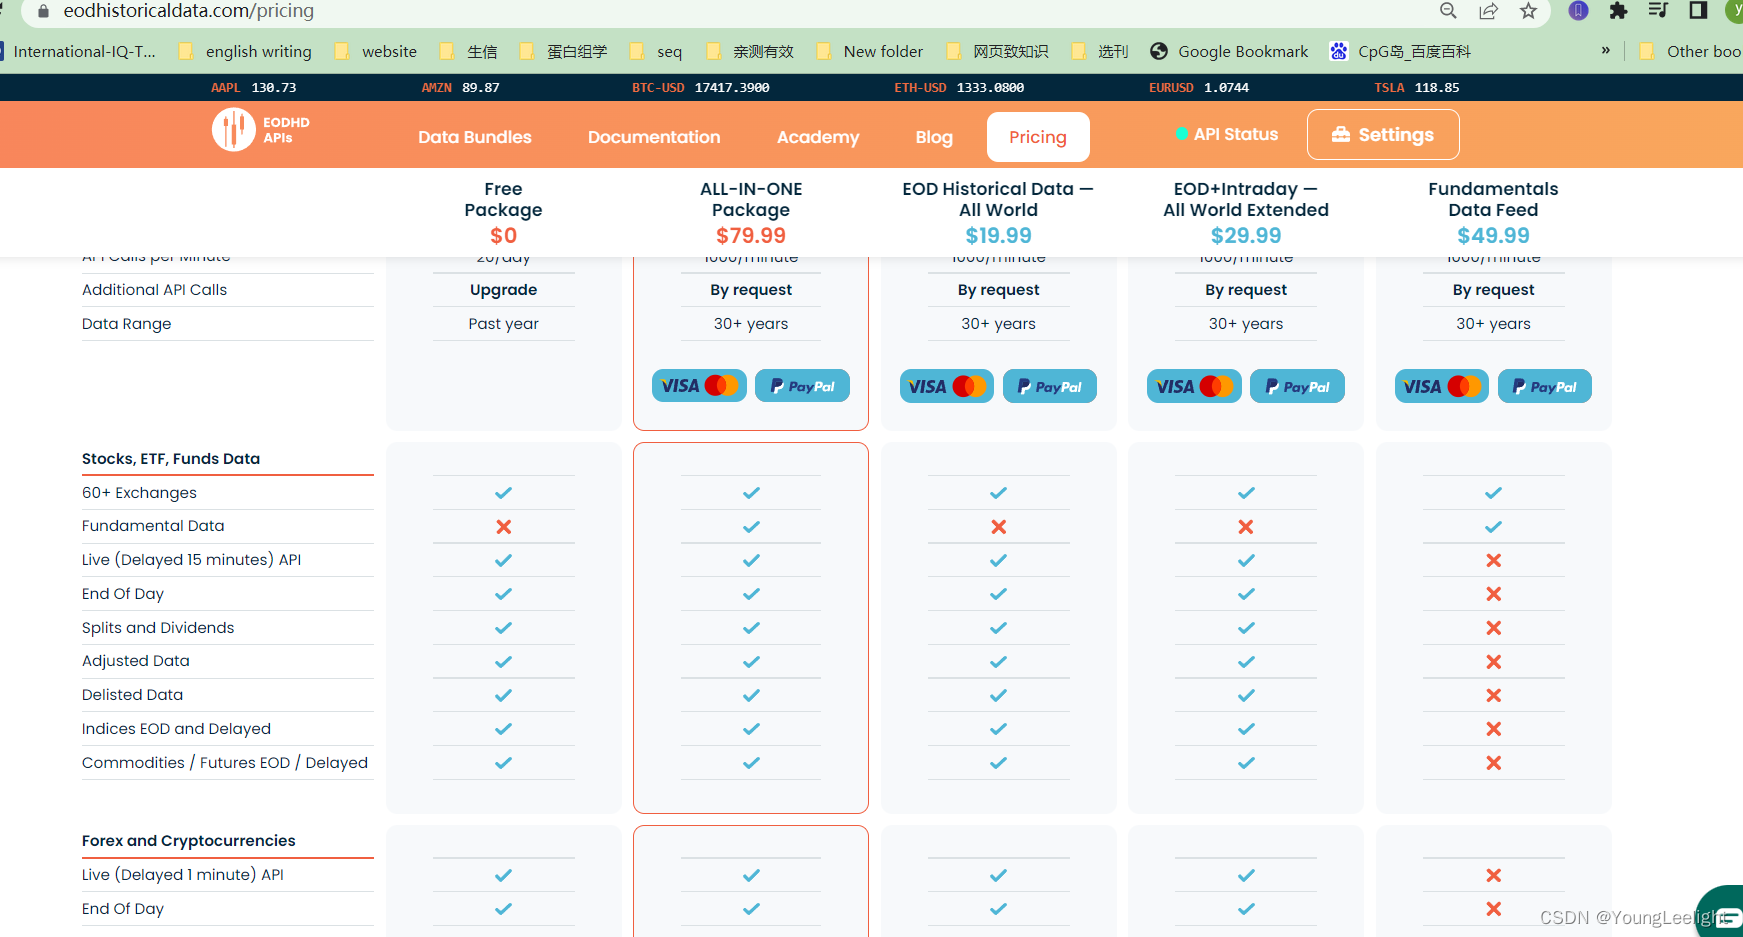The image size is (1743, 937).
Task: Open the CpG岛_百度百科 bookmark
Action: click(x=1400, y=52)
